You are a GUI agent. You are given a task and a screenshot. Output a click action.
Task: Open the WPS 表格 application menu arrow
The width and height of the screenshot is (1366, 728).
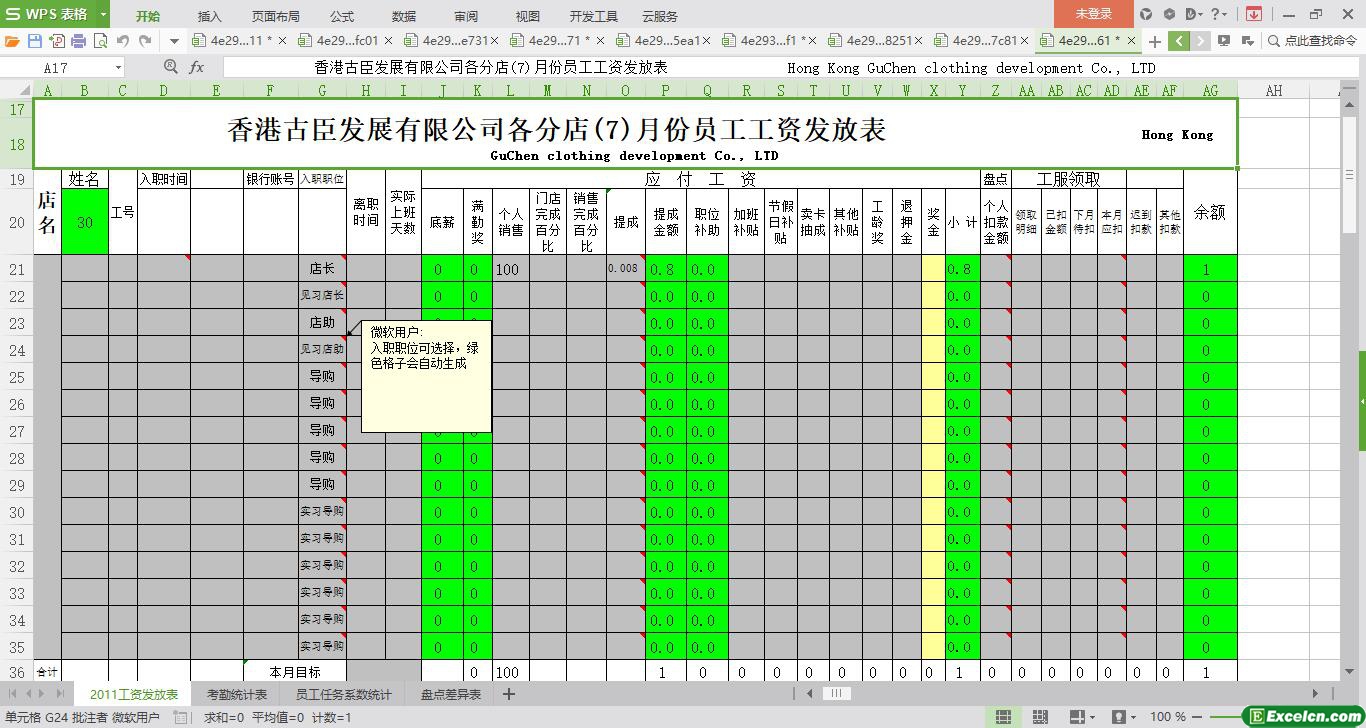pos(103,14)
